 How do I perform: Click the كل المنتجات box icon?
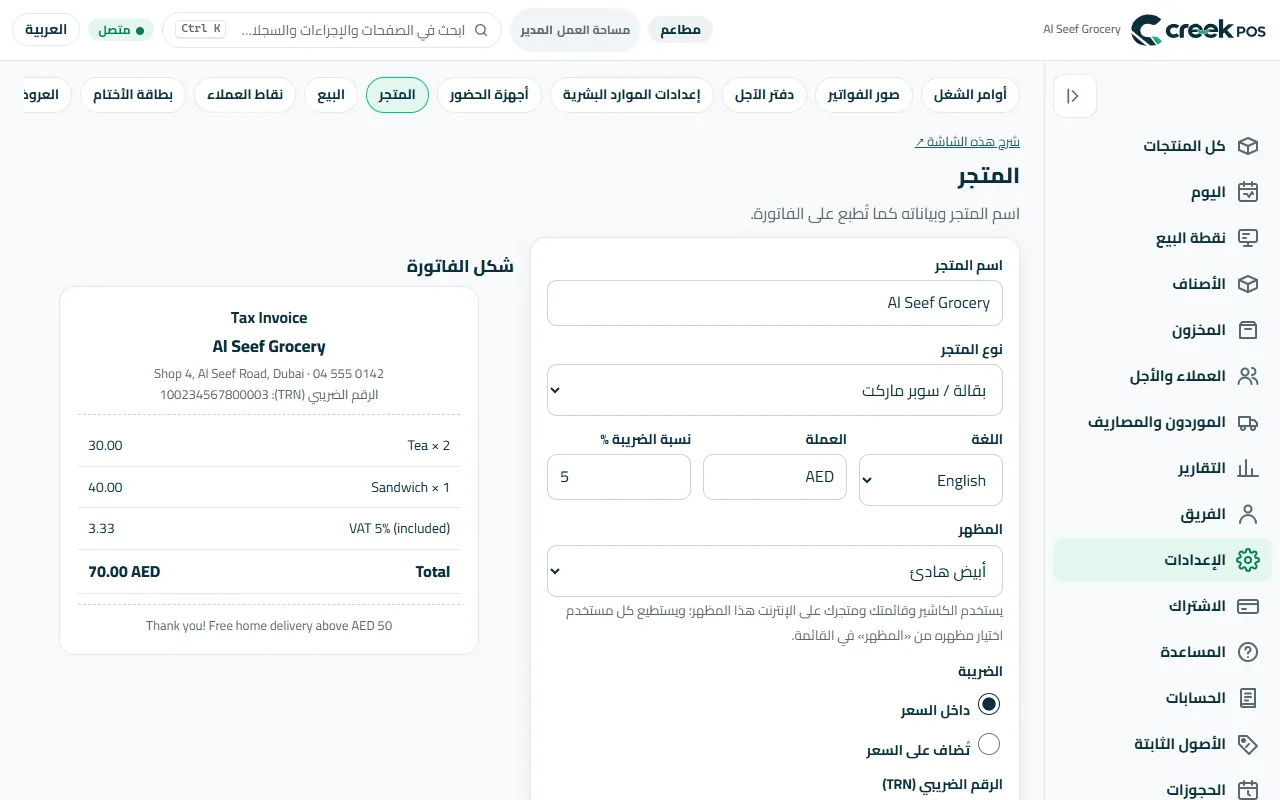pyautogui.click(x=1247, y=146)
